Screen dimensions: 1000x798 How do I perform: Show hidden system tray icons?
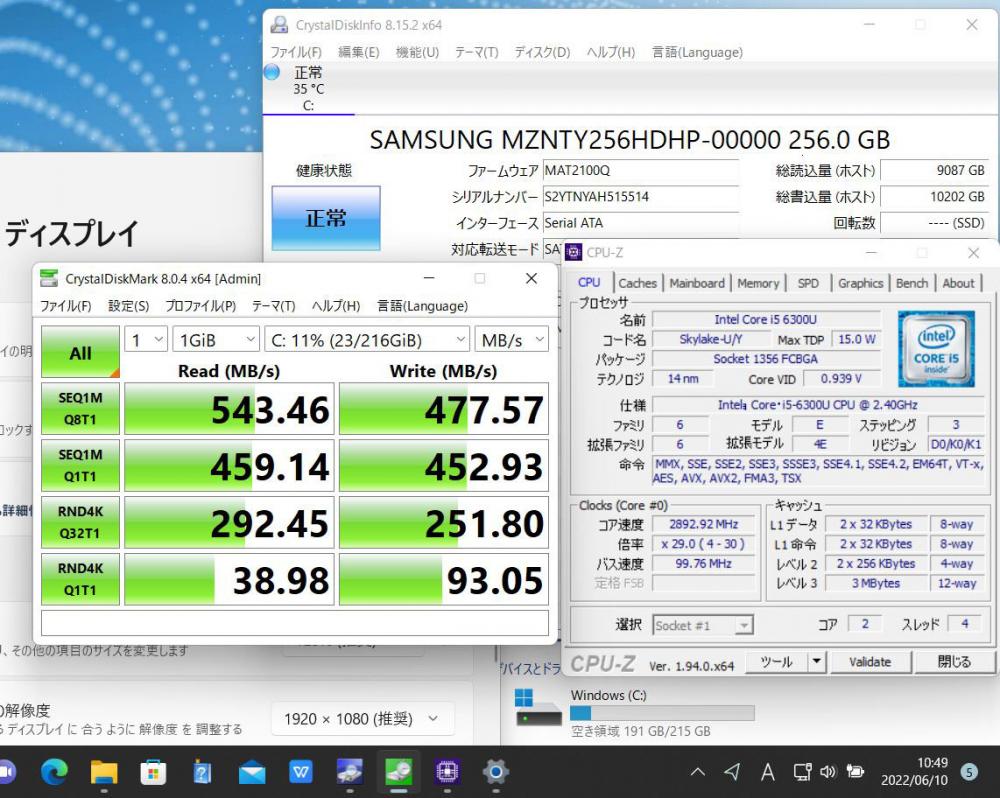tap(698, 772)
